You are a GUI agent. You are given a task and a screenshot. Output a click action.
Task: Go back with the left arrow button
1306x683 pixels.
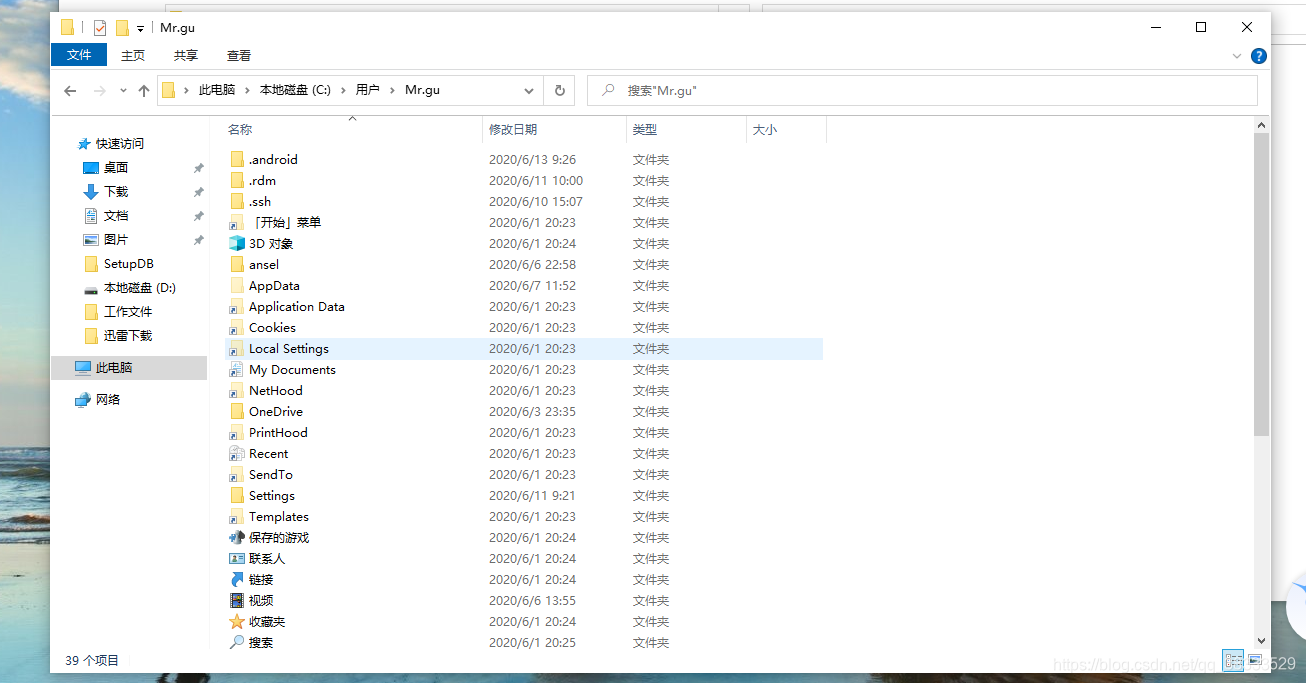(x=70, y=91)
